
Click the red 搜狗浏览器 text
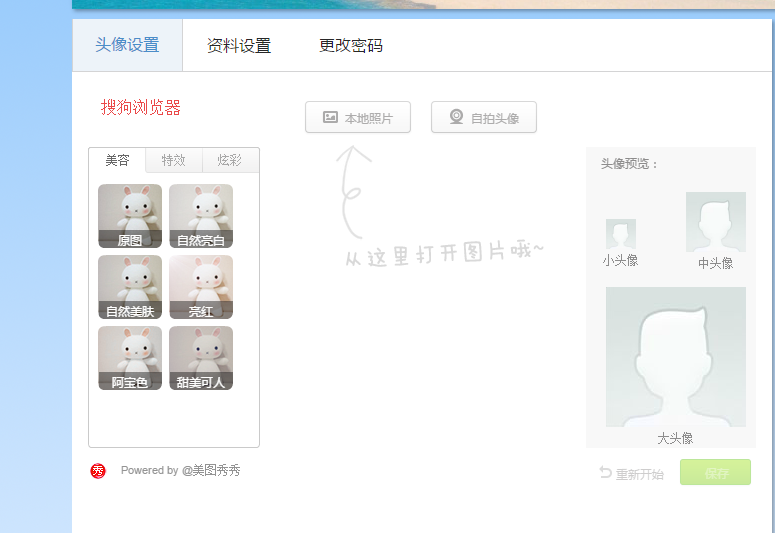[141, 107]
